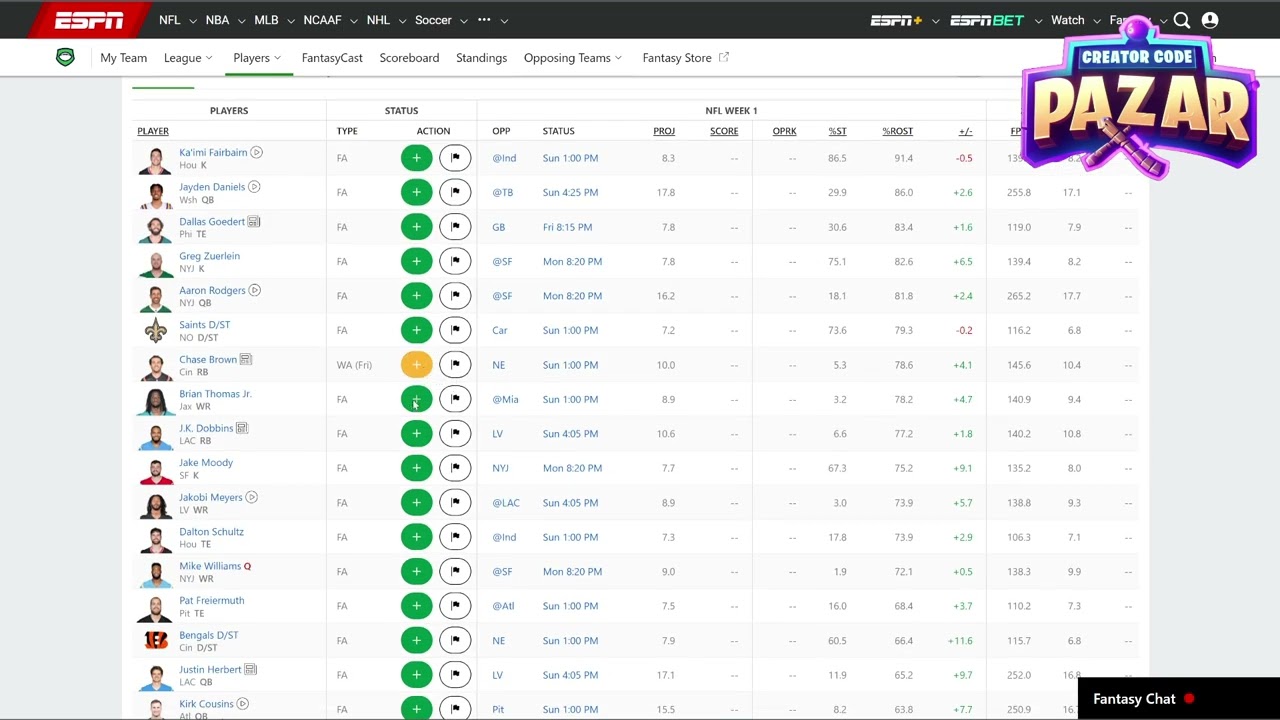This screenshot has width=1280, height=720.
Task: Flag Brian Thomas Jr. to watch list
Action: tap(455, 399)
